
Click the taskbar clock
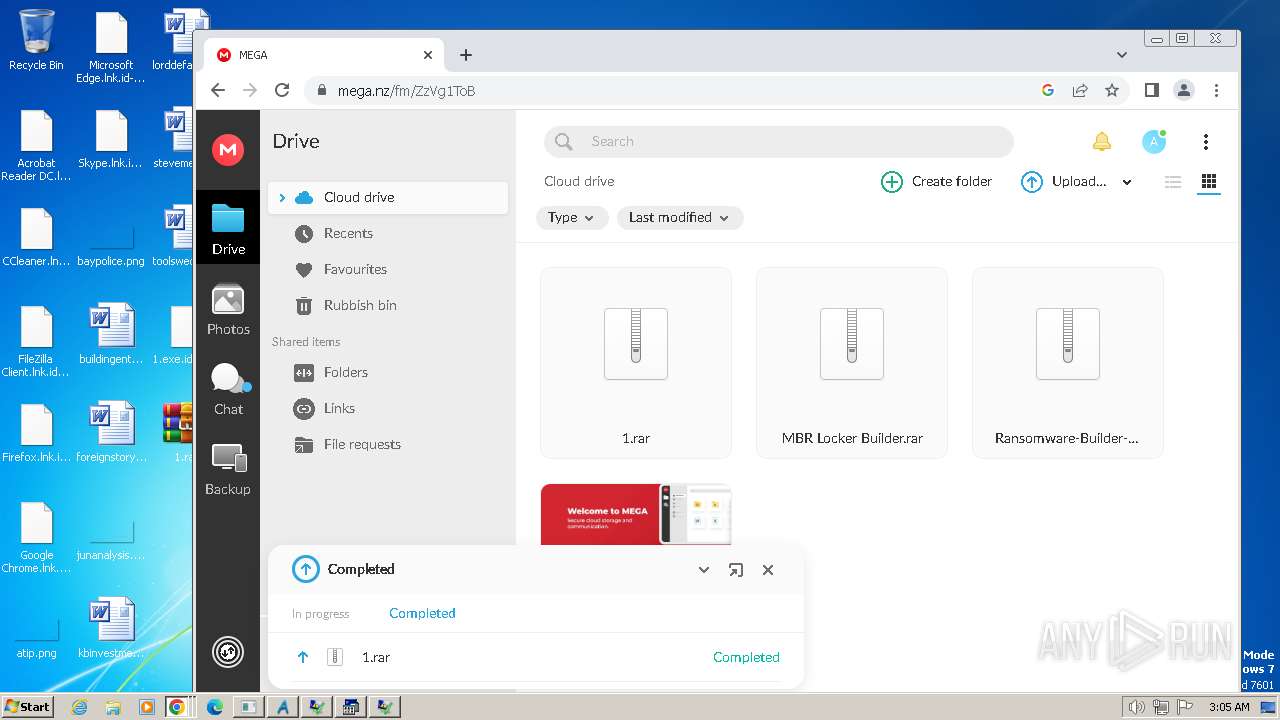1229,707
